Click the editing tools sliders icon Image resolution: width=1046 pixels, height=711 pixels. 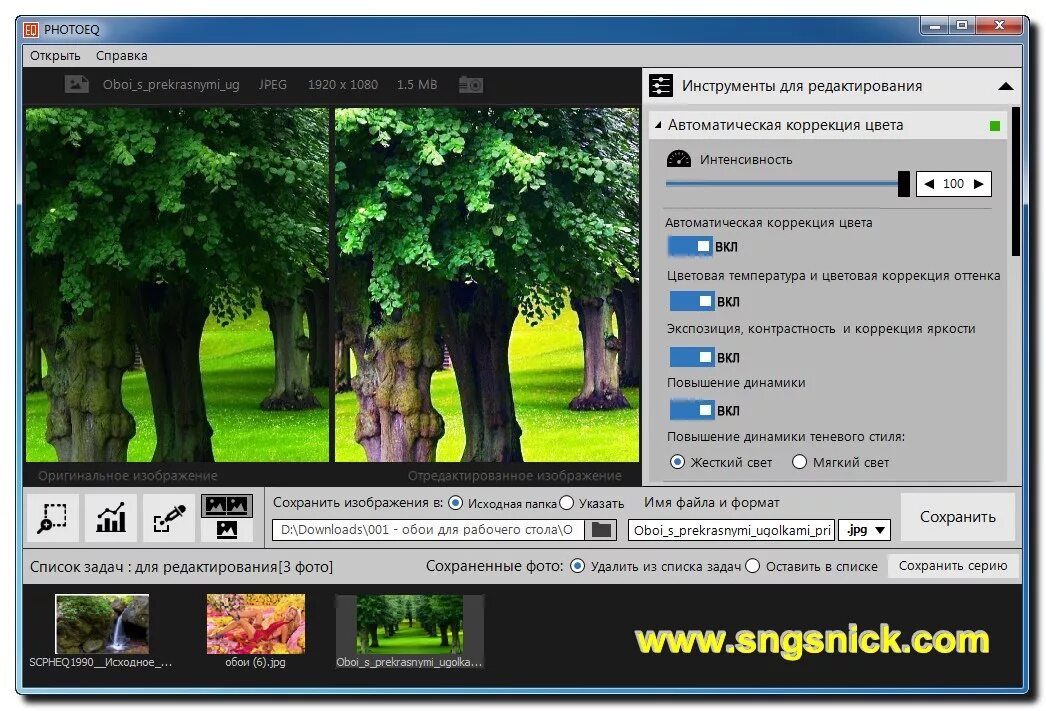tap(660, 86)
